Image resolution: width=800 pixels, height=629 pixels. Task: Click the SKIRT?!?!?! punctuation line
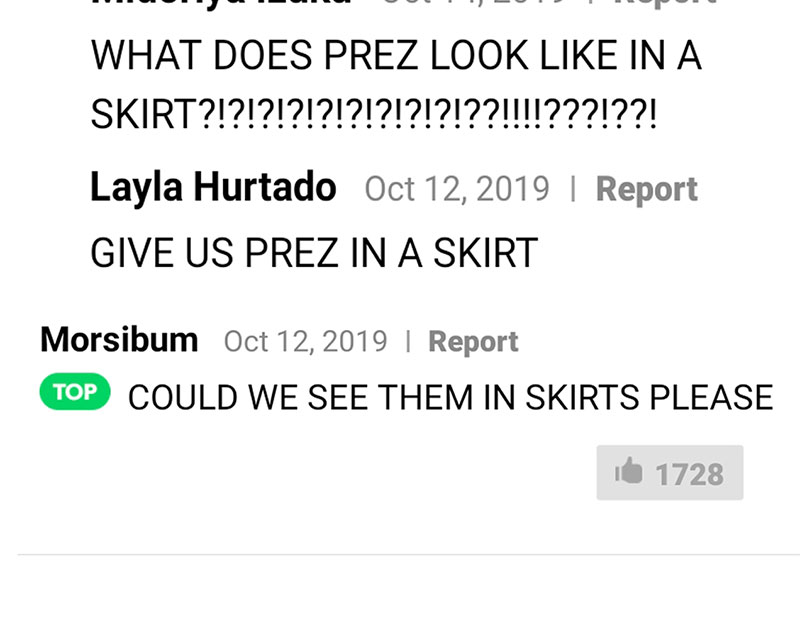(373, 114)
